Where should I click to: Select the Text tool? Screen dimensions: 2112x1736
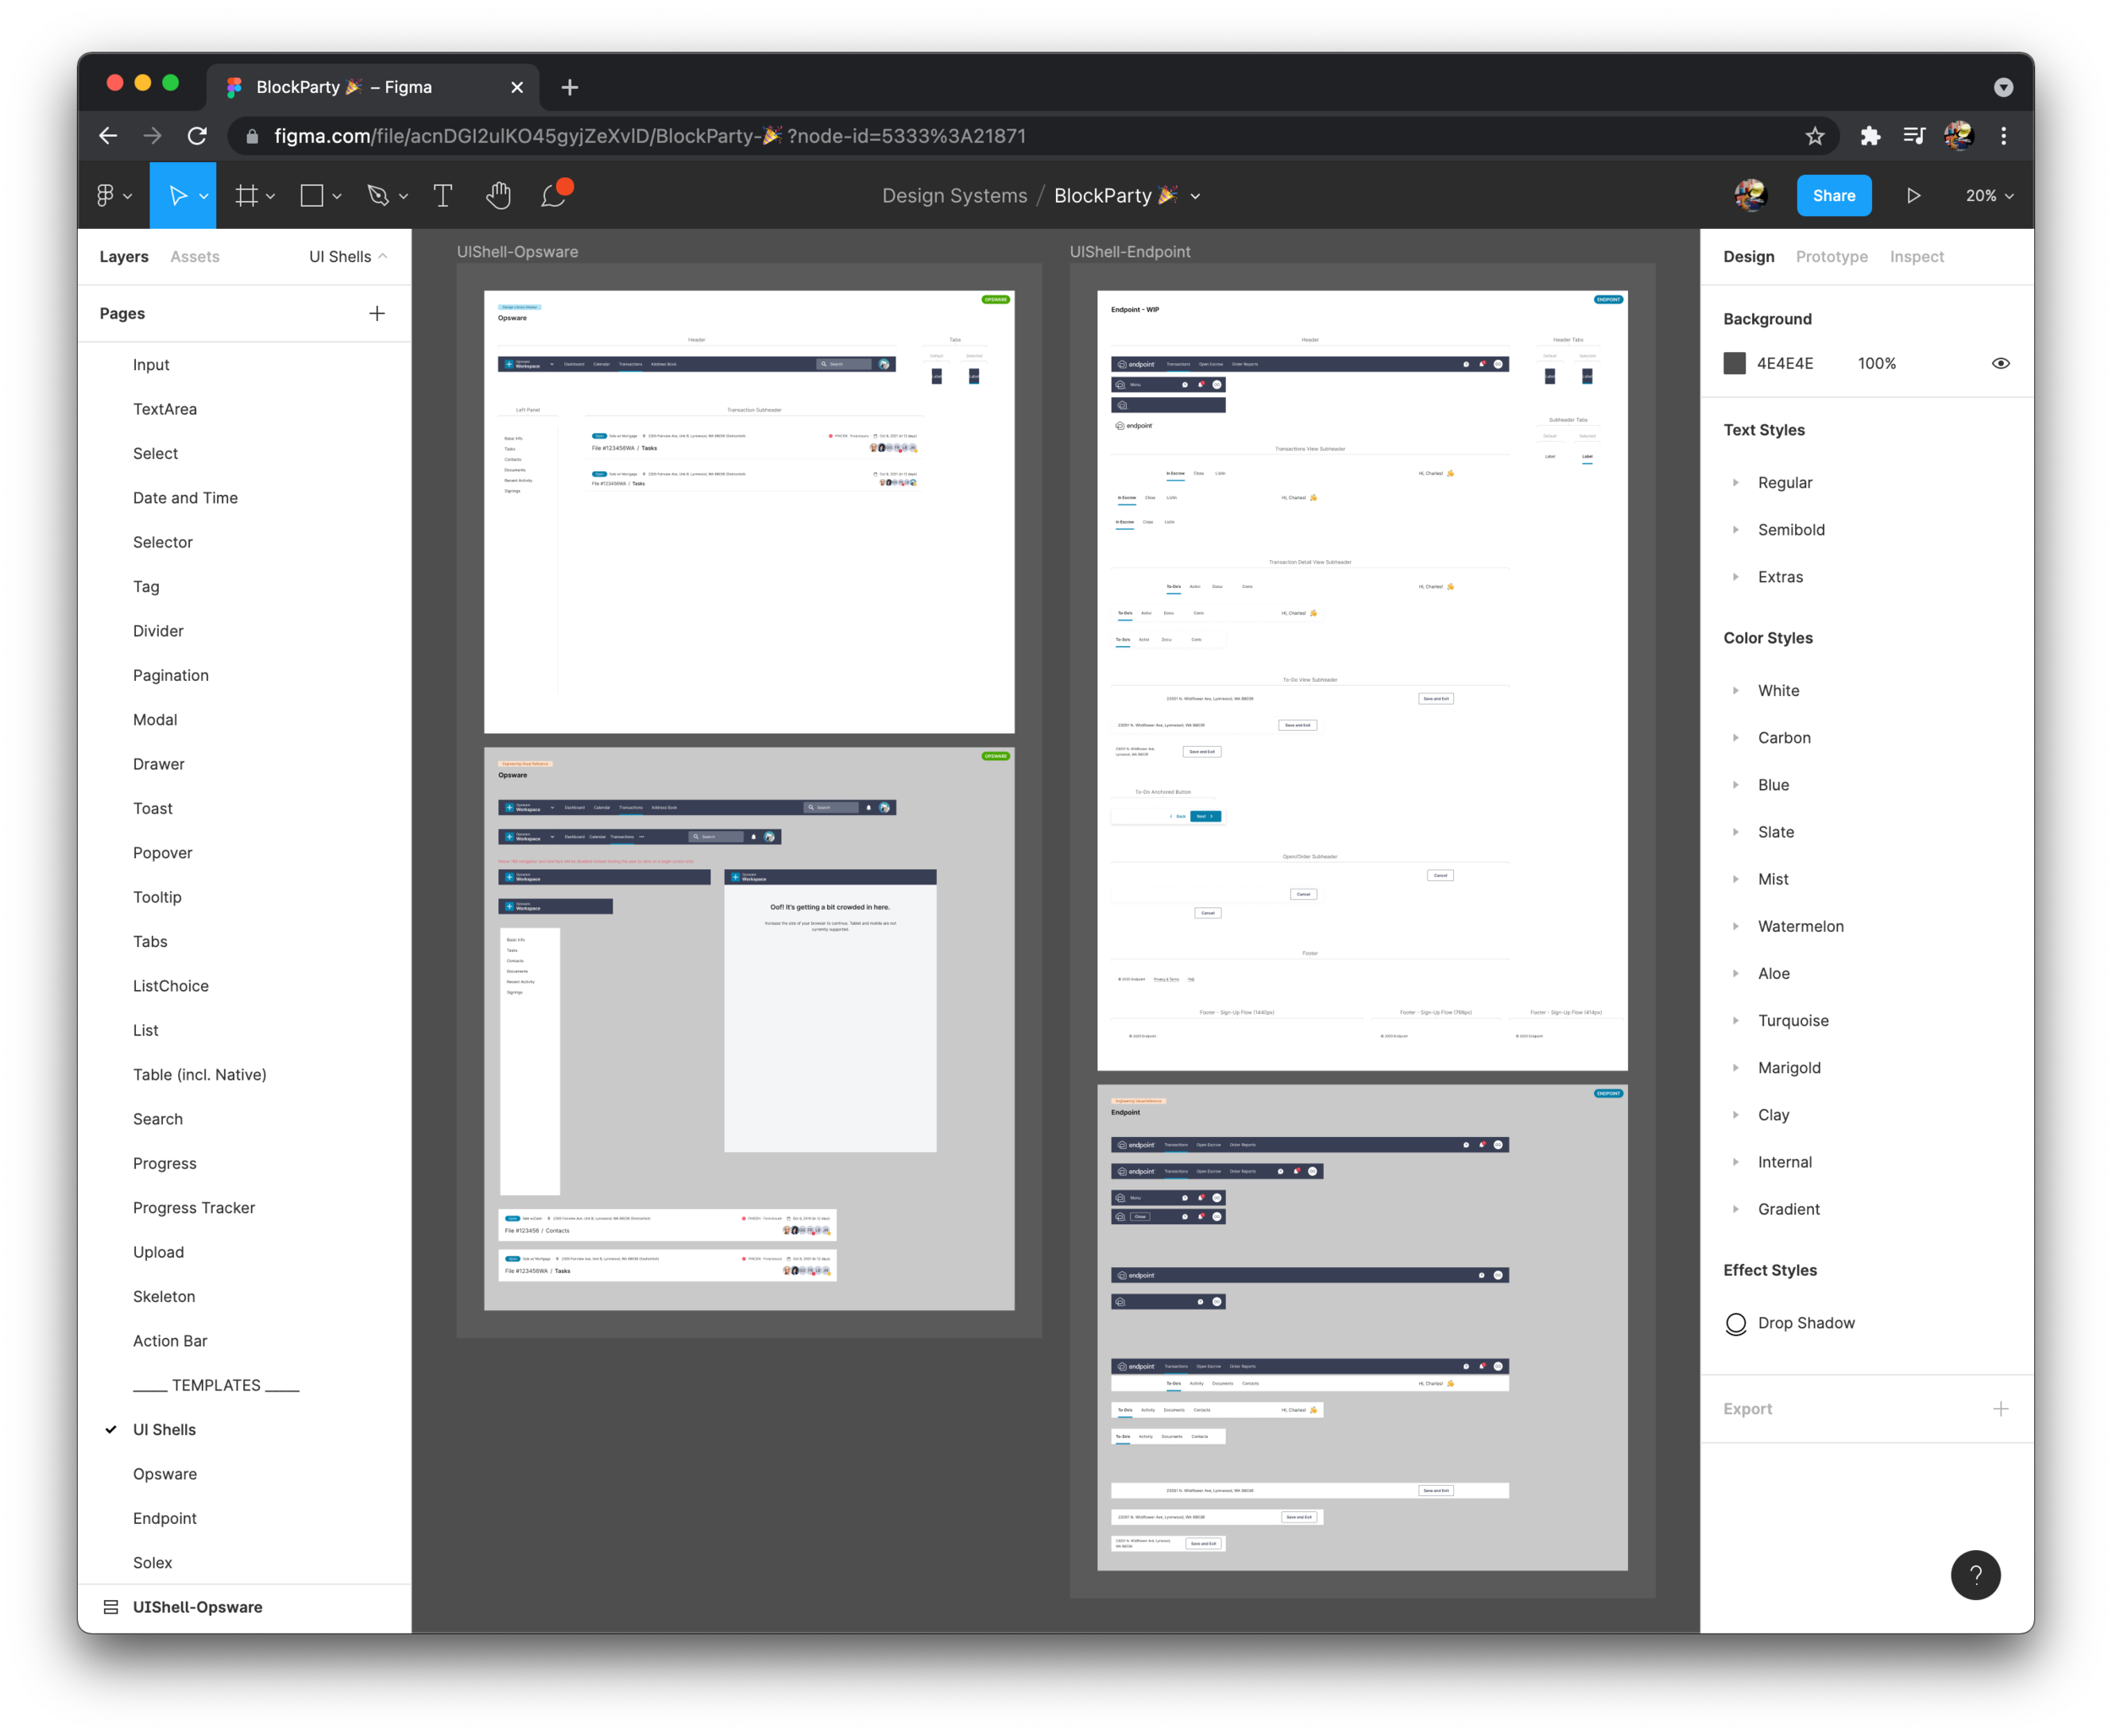point(442,196)
